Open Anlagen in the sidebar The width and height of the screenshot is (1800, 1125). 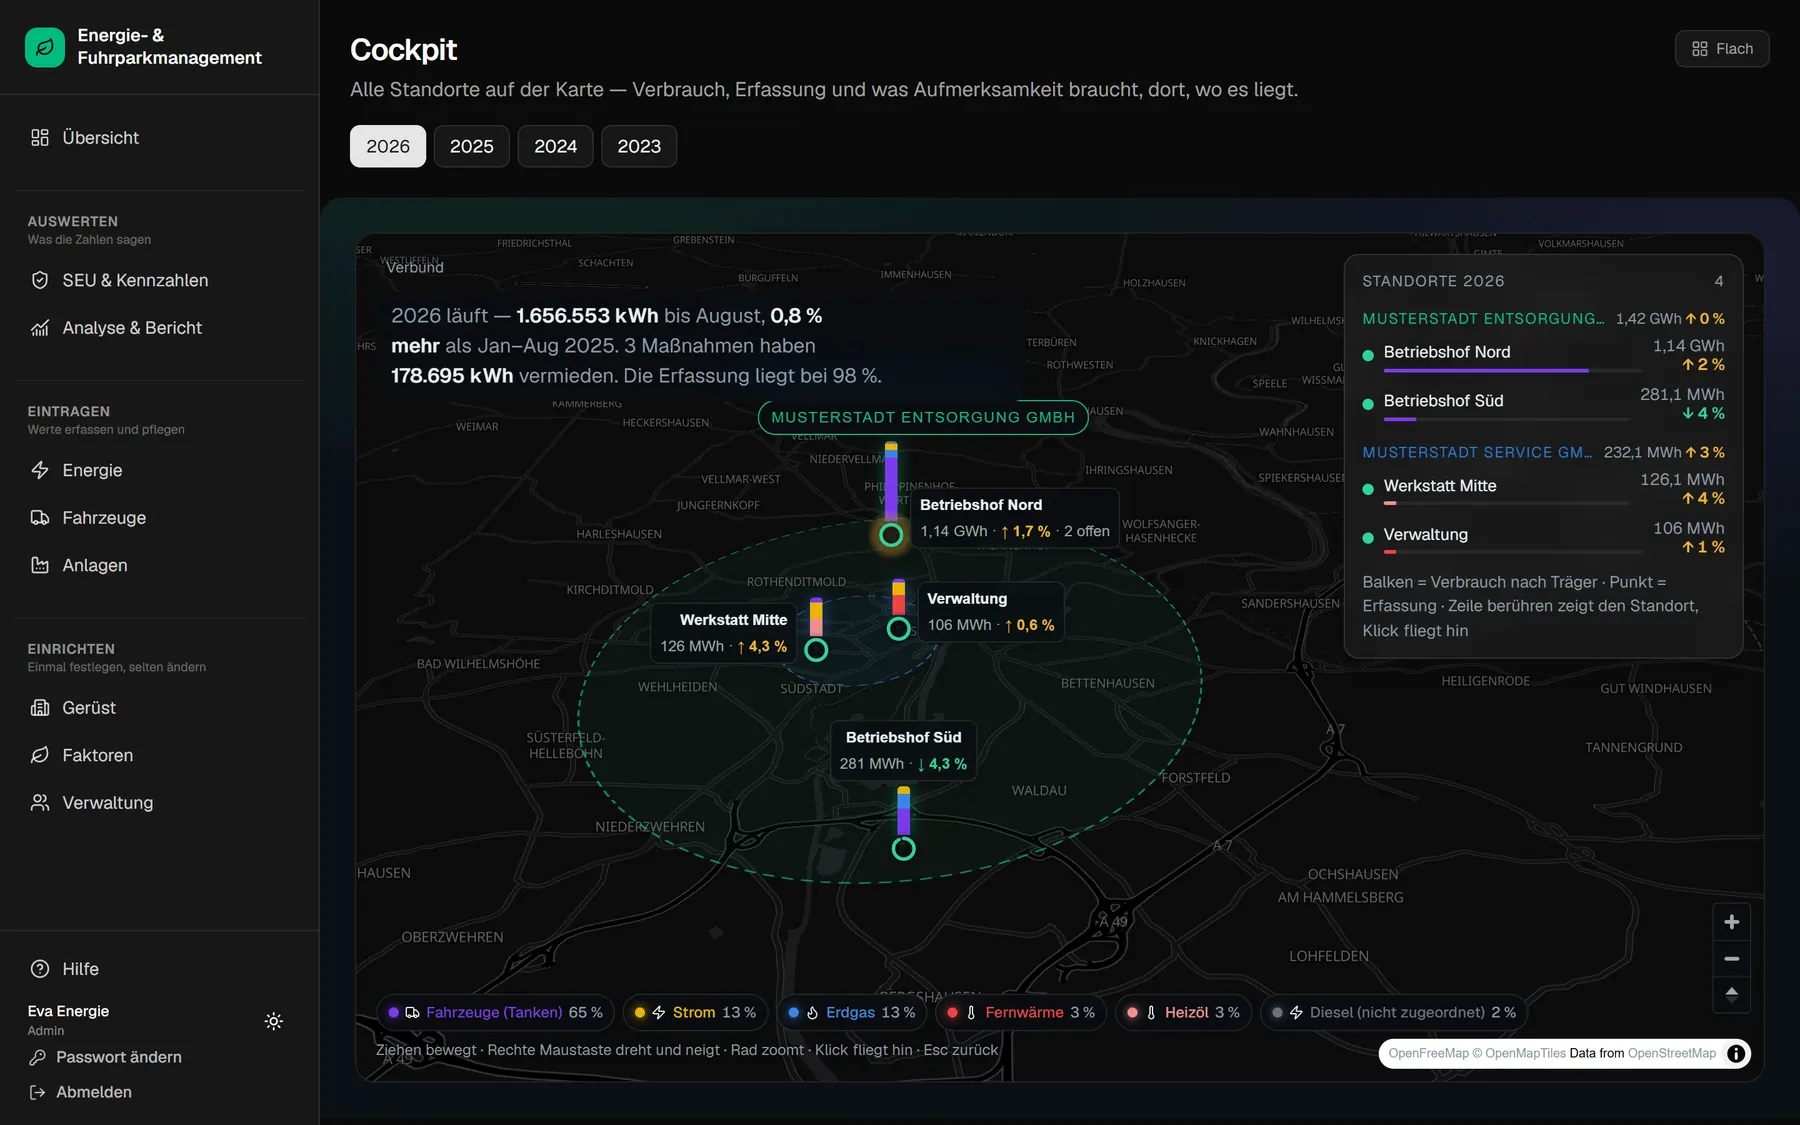[160, 566]
